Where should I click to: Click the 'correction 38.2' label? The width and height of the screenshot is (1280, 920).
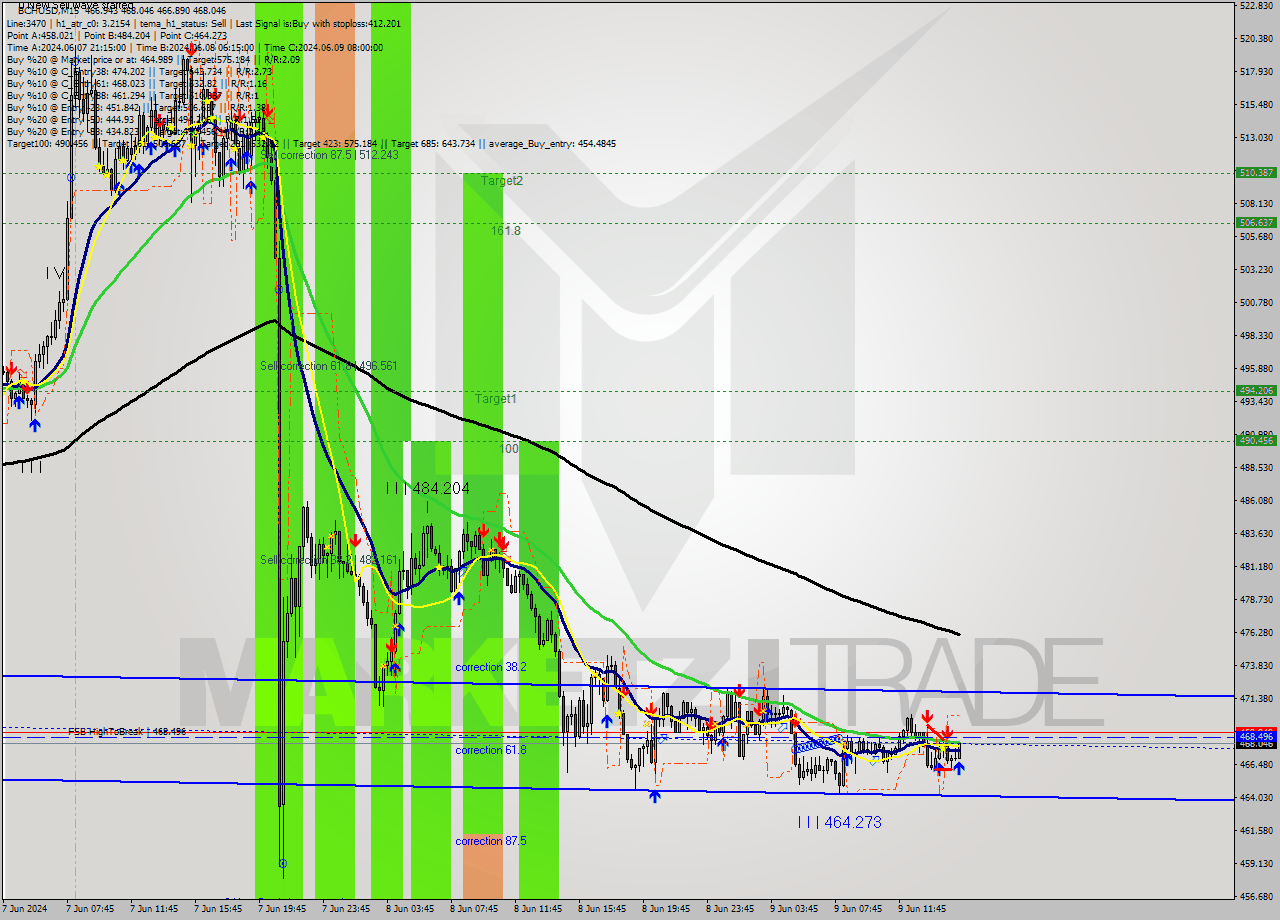pos(491,667)
